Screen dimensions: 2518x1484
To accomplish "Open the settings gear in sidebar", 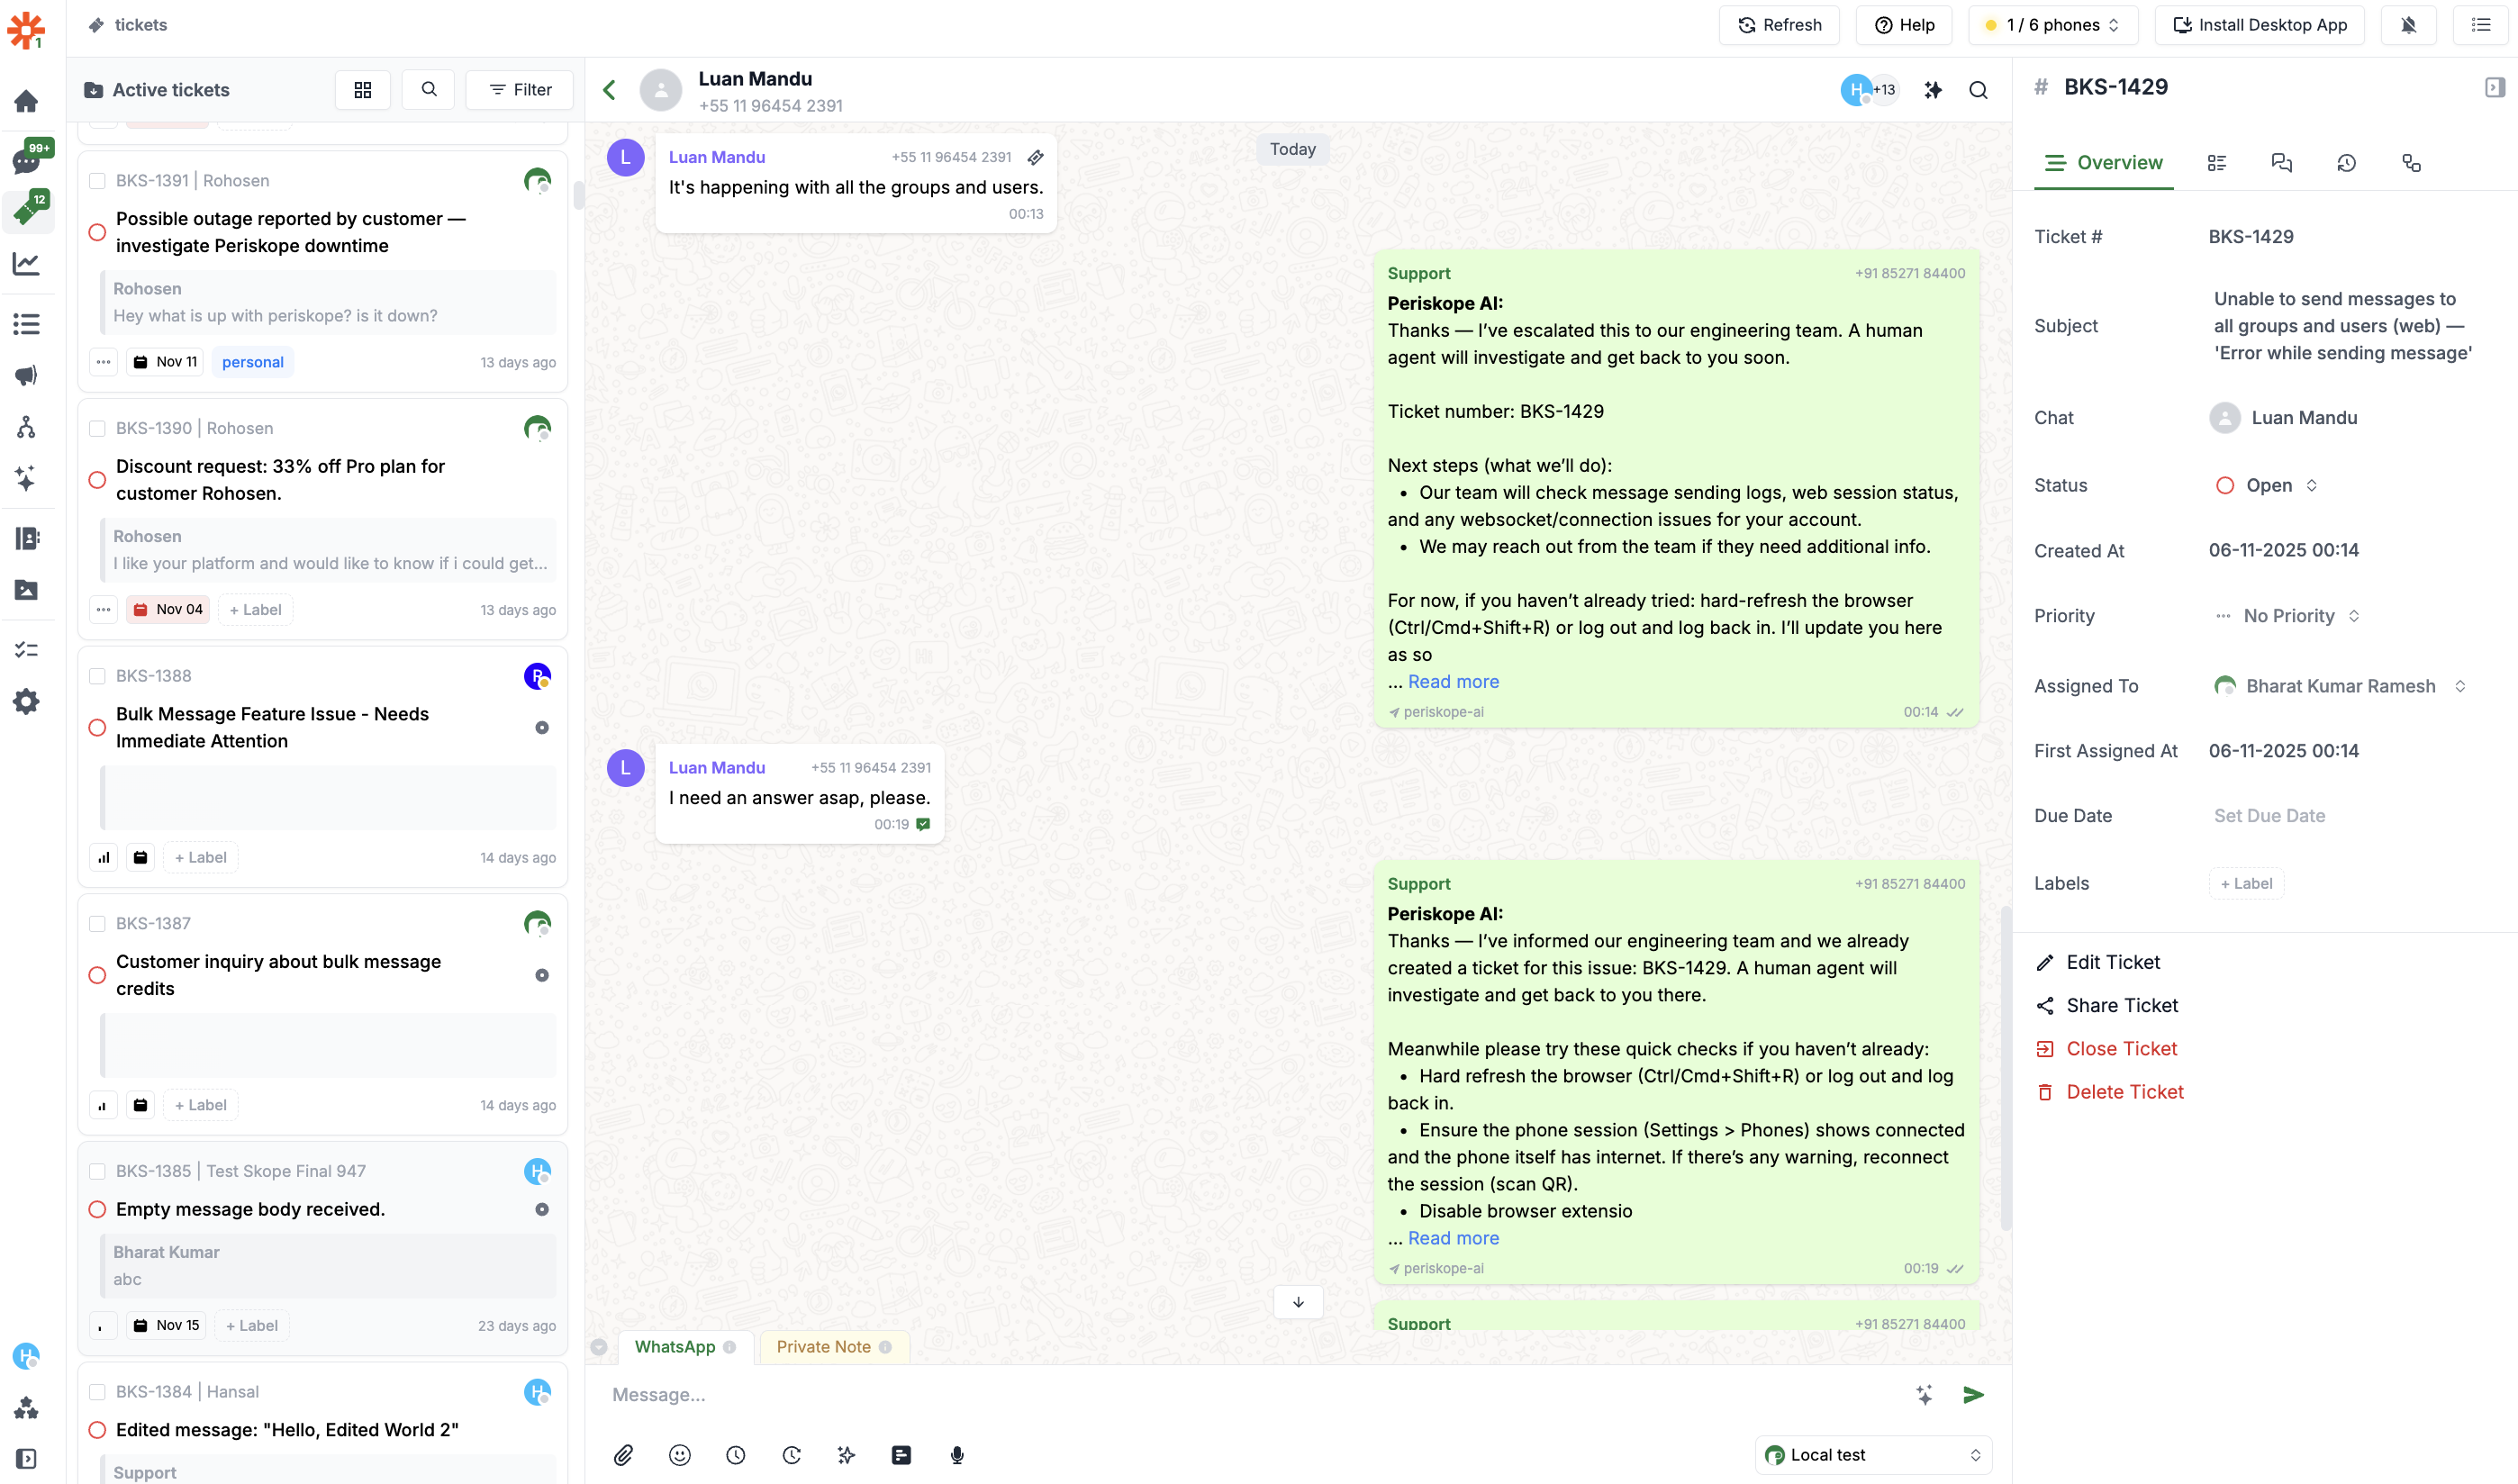I will click(x=26, y=702).
